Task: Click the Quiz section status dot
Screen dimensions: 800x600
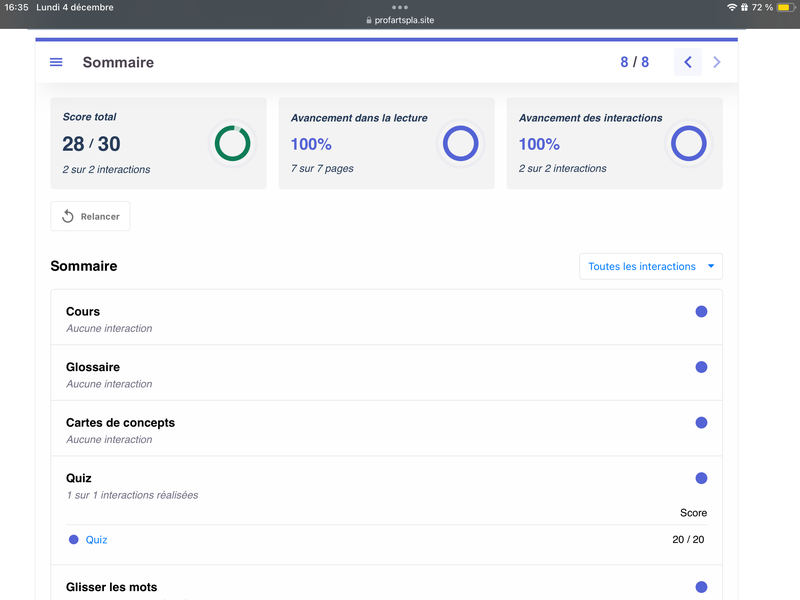Action: [x=701, y=478]
